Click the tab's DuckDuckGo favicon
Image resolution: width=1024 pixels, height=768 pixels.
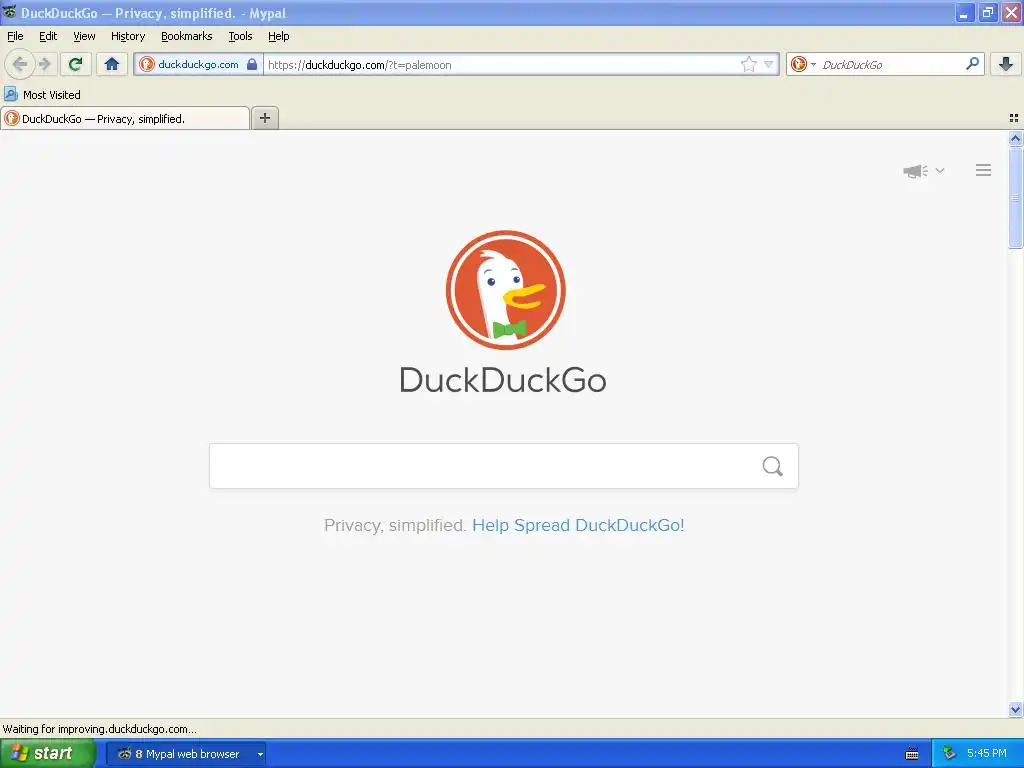click(12, 118)
